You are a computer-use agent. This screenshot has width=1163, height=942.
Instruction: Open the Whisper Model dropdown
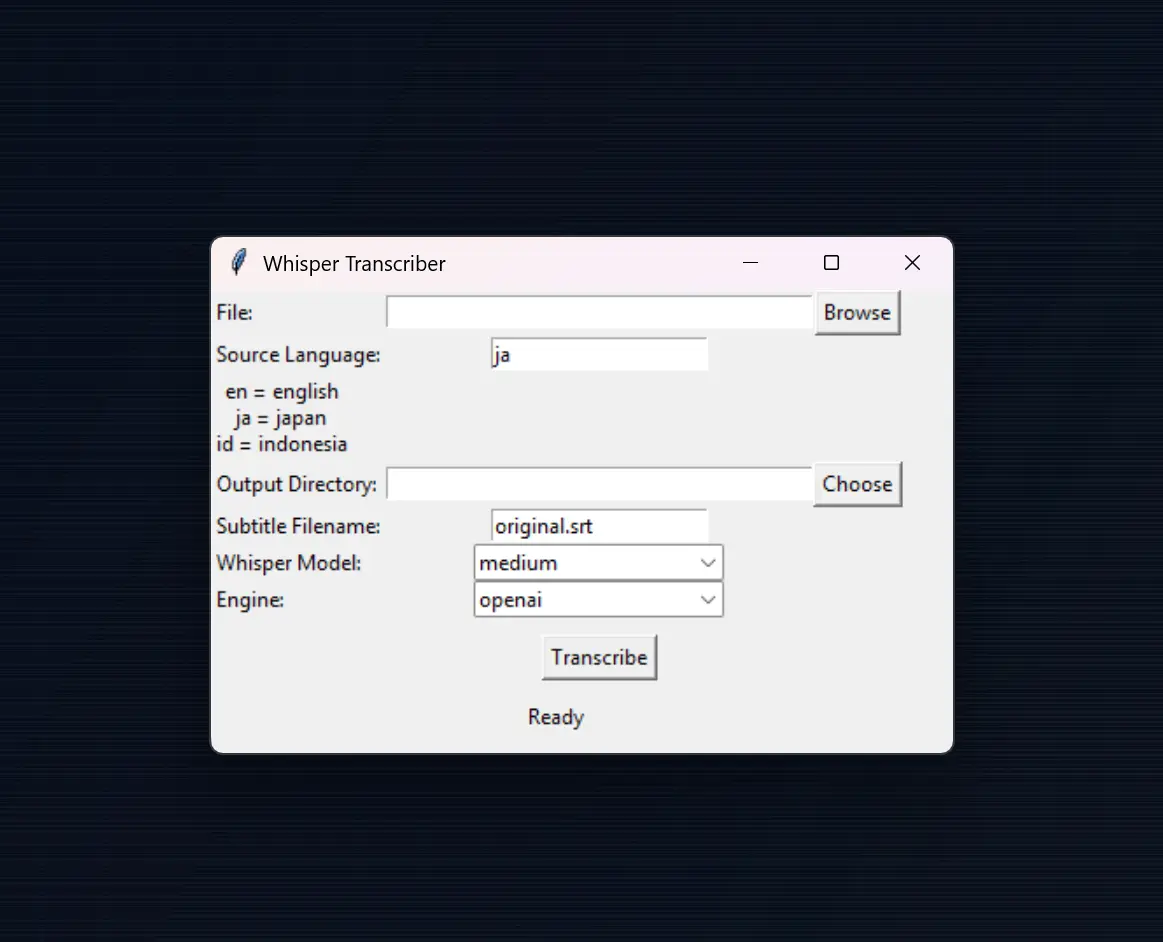coord(598,562)
